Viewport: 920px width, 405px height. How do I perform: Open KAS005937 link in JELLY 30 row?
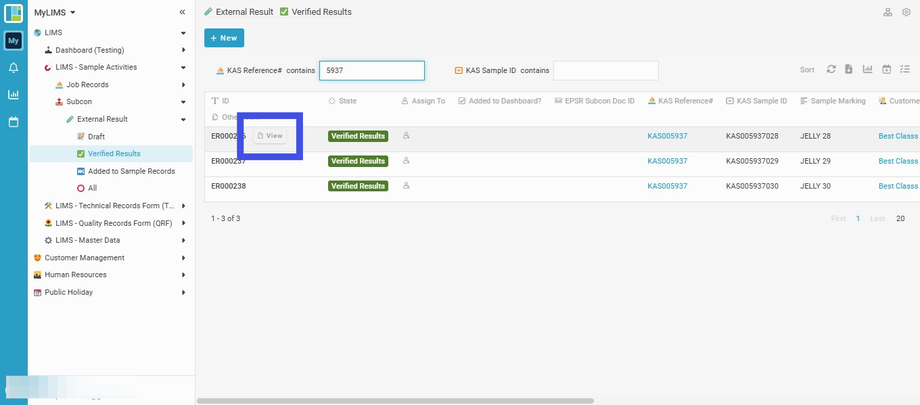coord(667,185)
